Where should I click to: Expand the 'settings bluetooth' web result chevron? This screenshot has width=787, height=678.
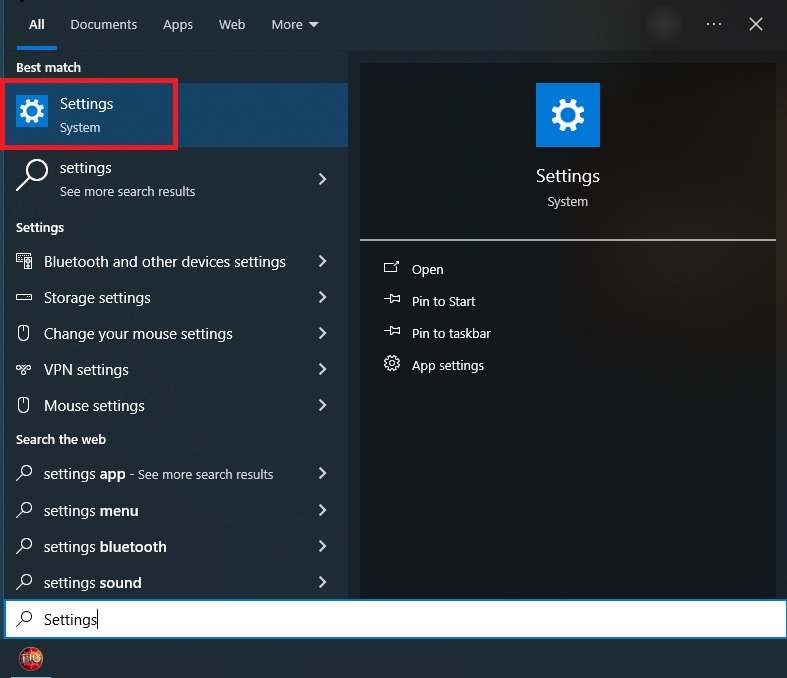pyautogui.click(x=322, y=547)
